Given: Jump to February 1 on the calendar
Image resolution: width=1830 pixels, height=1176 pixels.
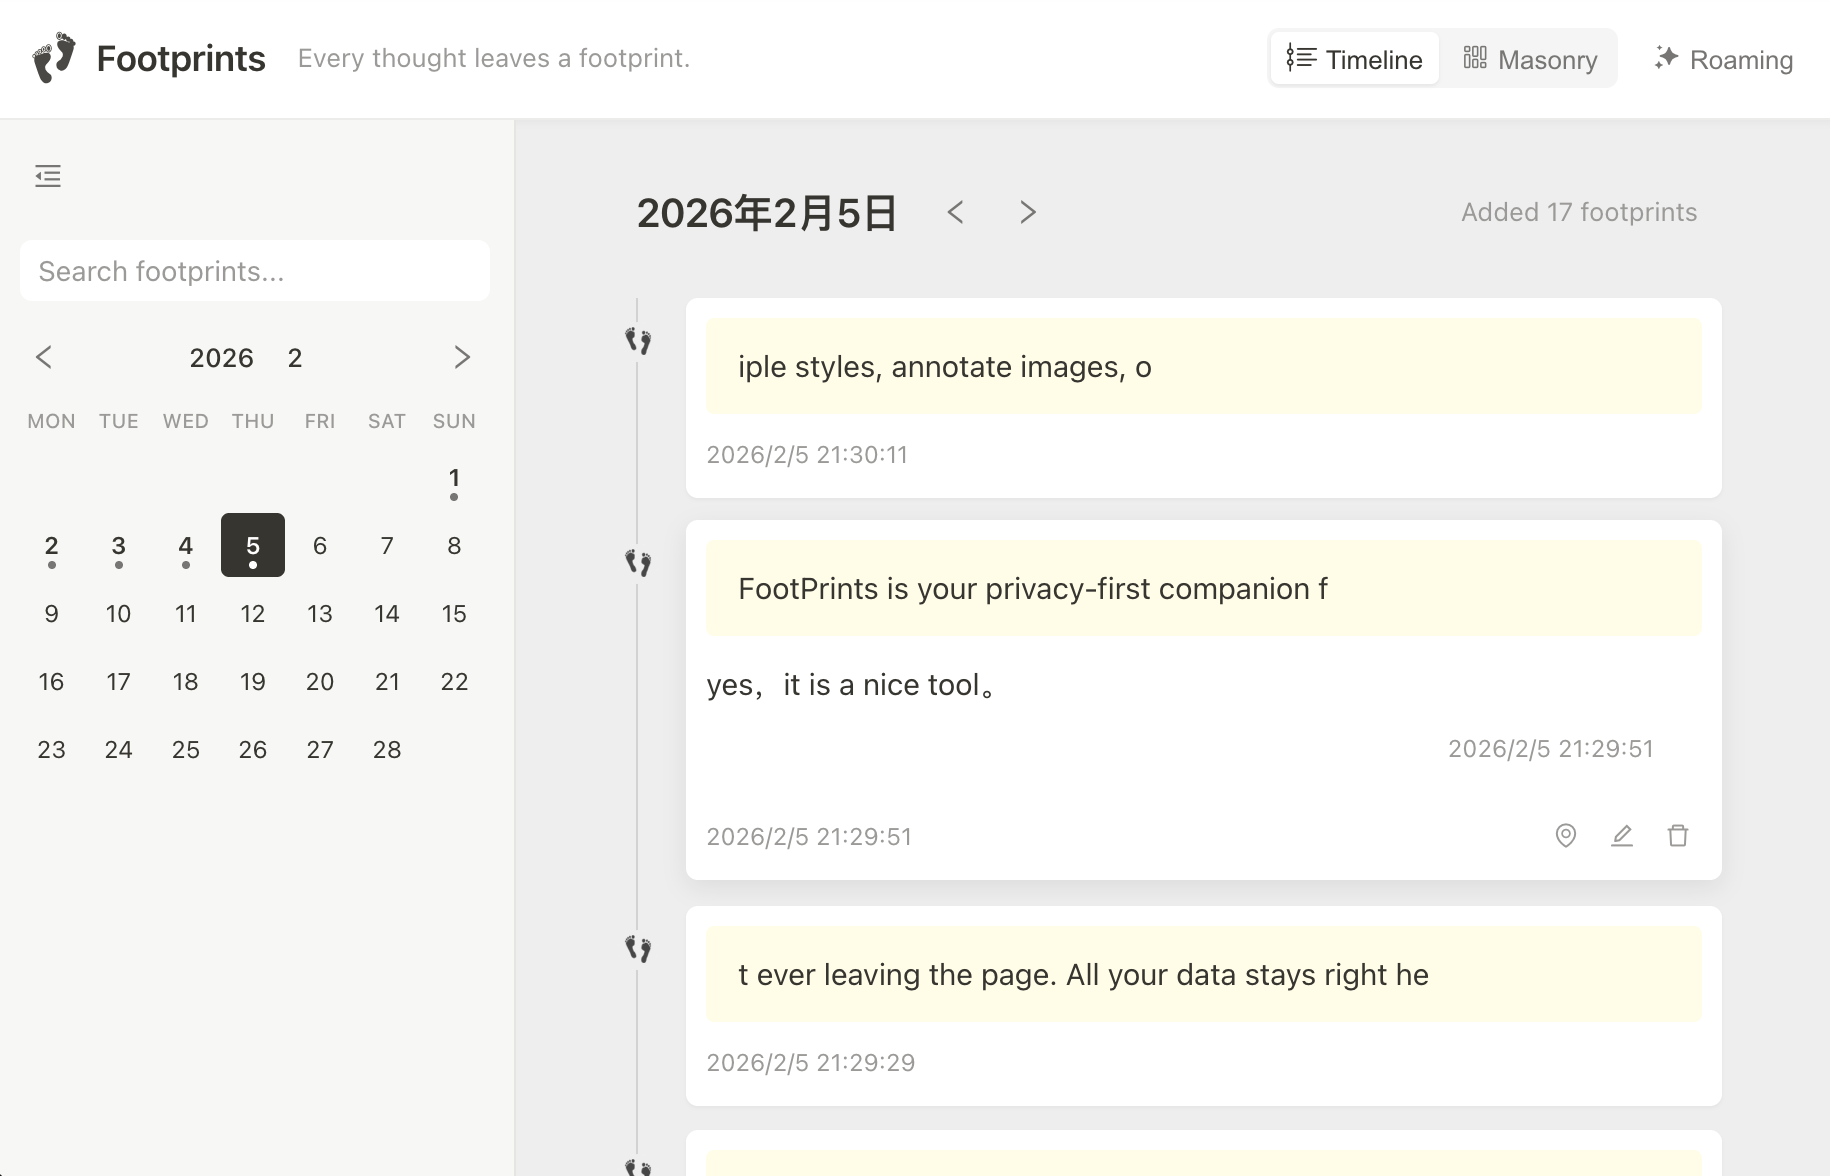Looking at the screenshot, I should (454, 478).
